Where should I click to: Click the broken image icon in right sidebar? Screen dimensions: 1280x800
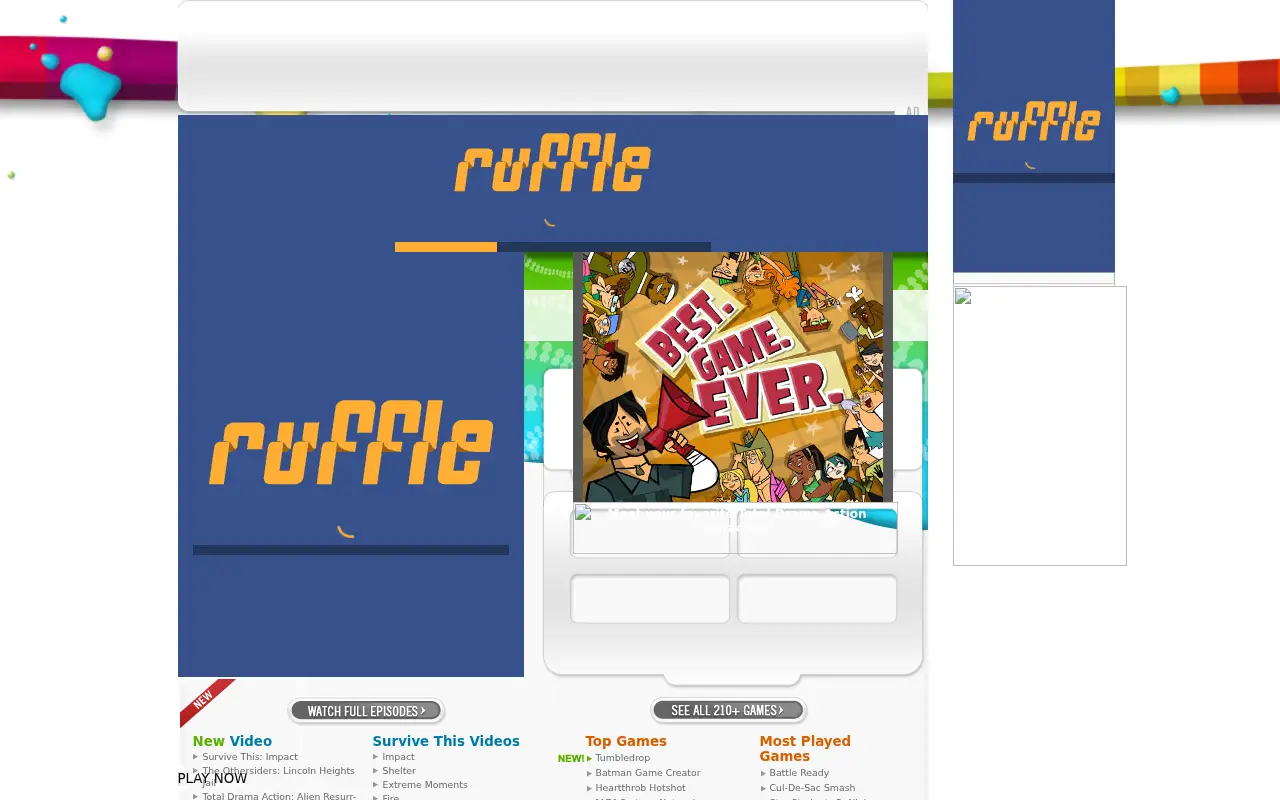pyautogui.click(x=963, y=296)
